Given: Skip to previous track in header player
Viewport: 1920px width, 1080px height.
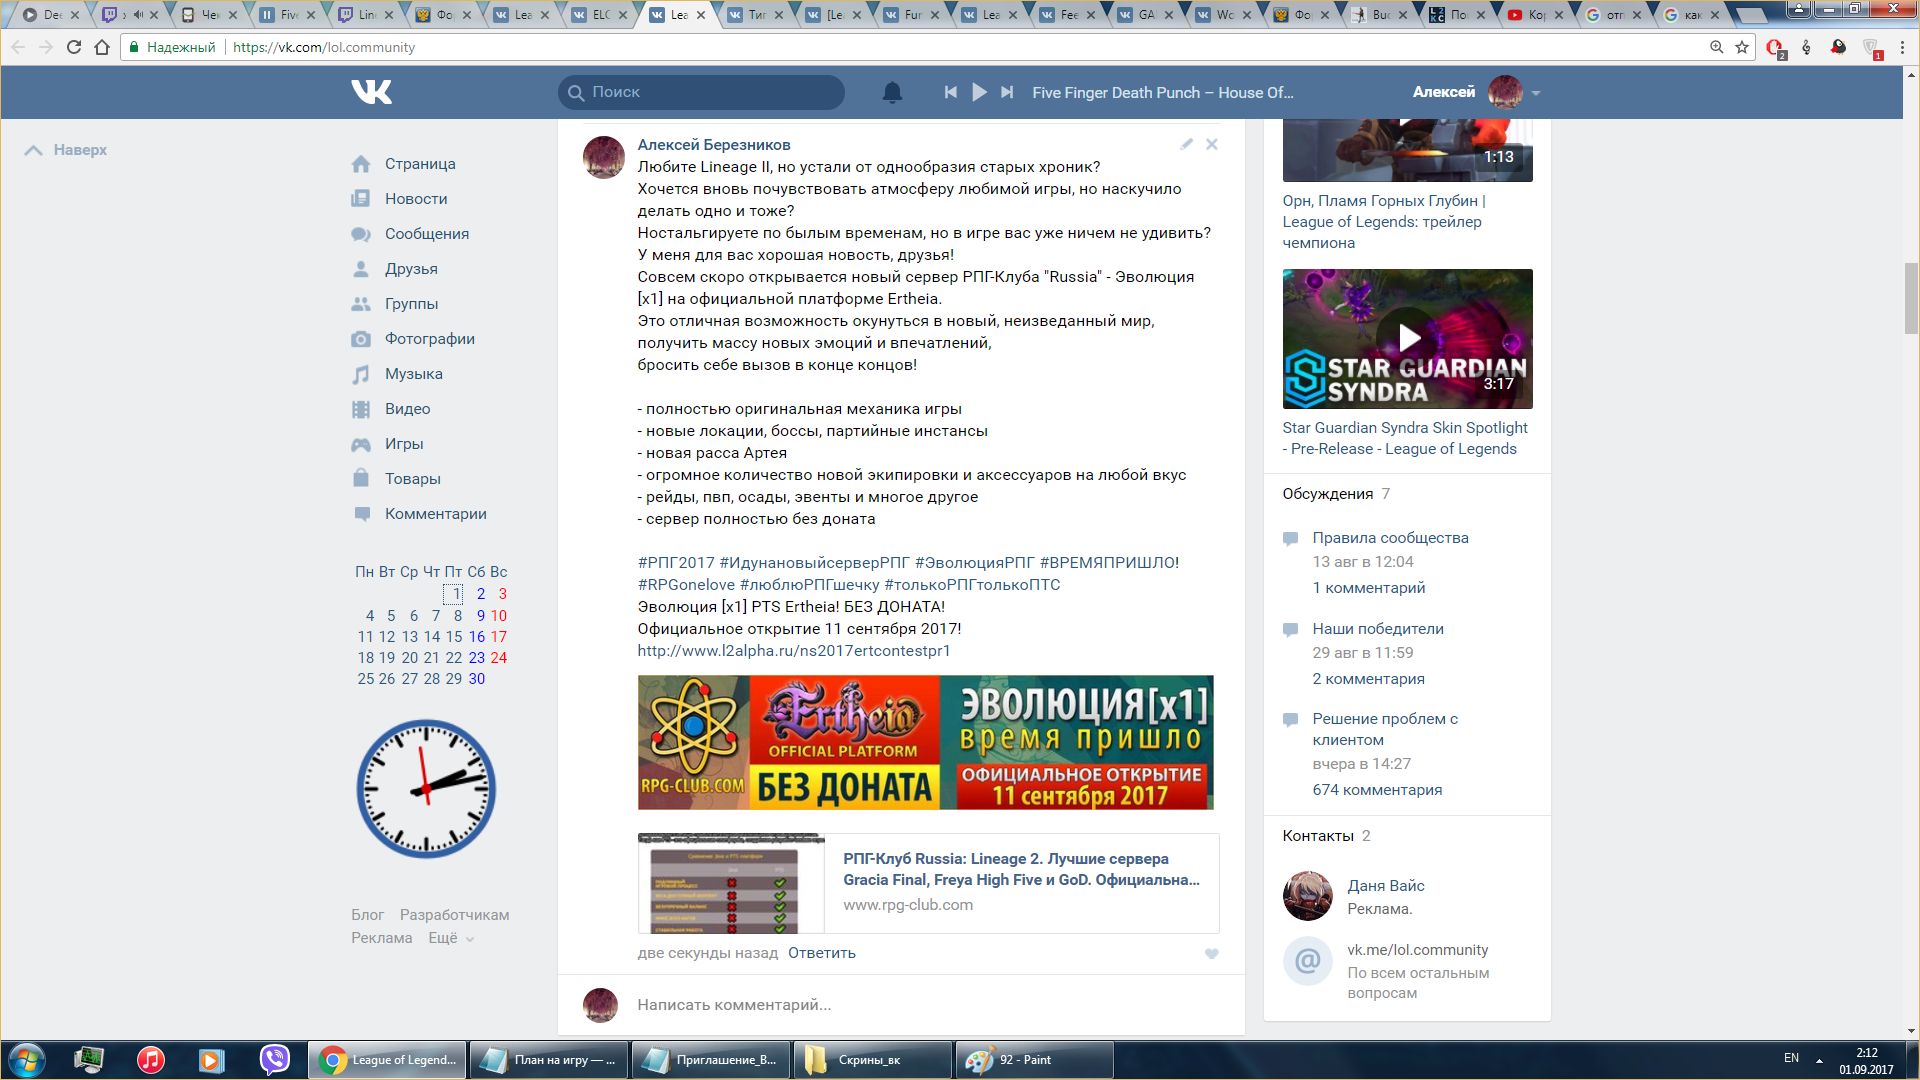Looking at the screenshot, I should tap(950, 92).
